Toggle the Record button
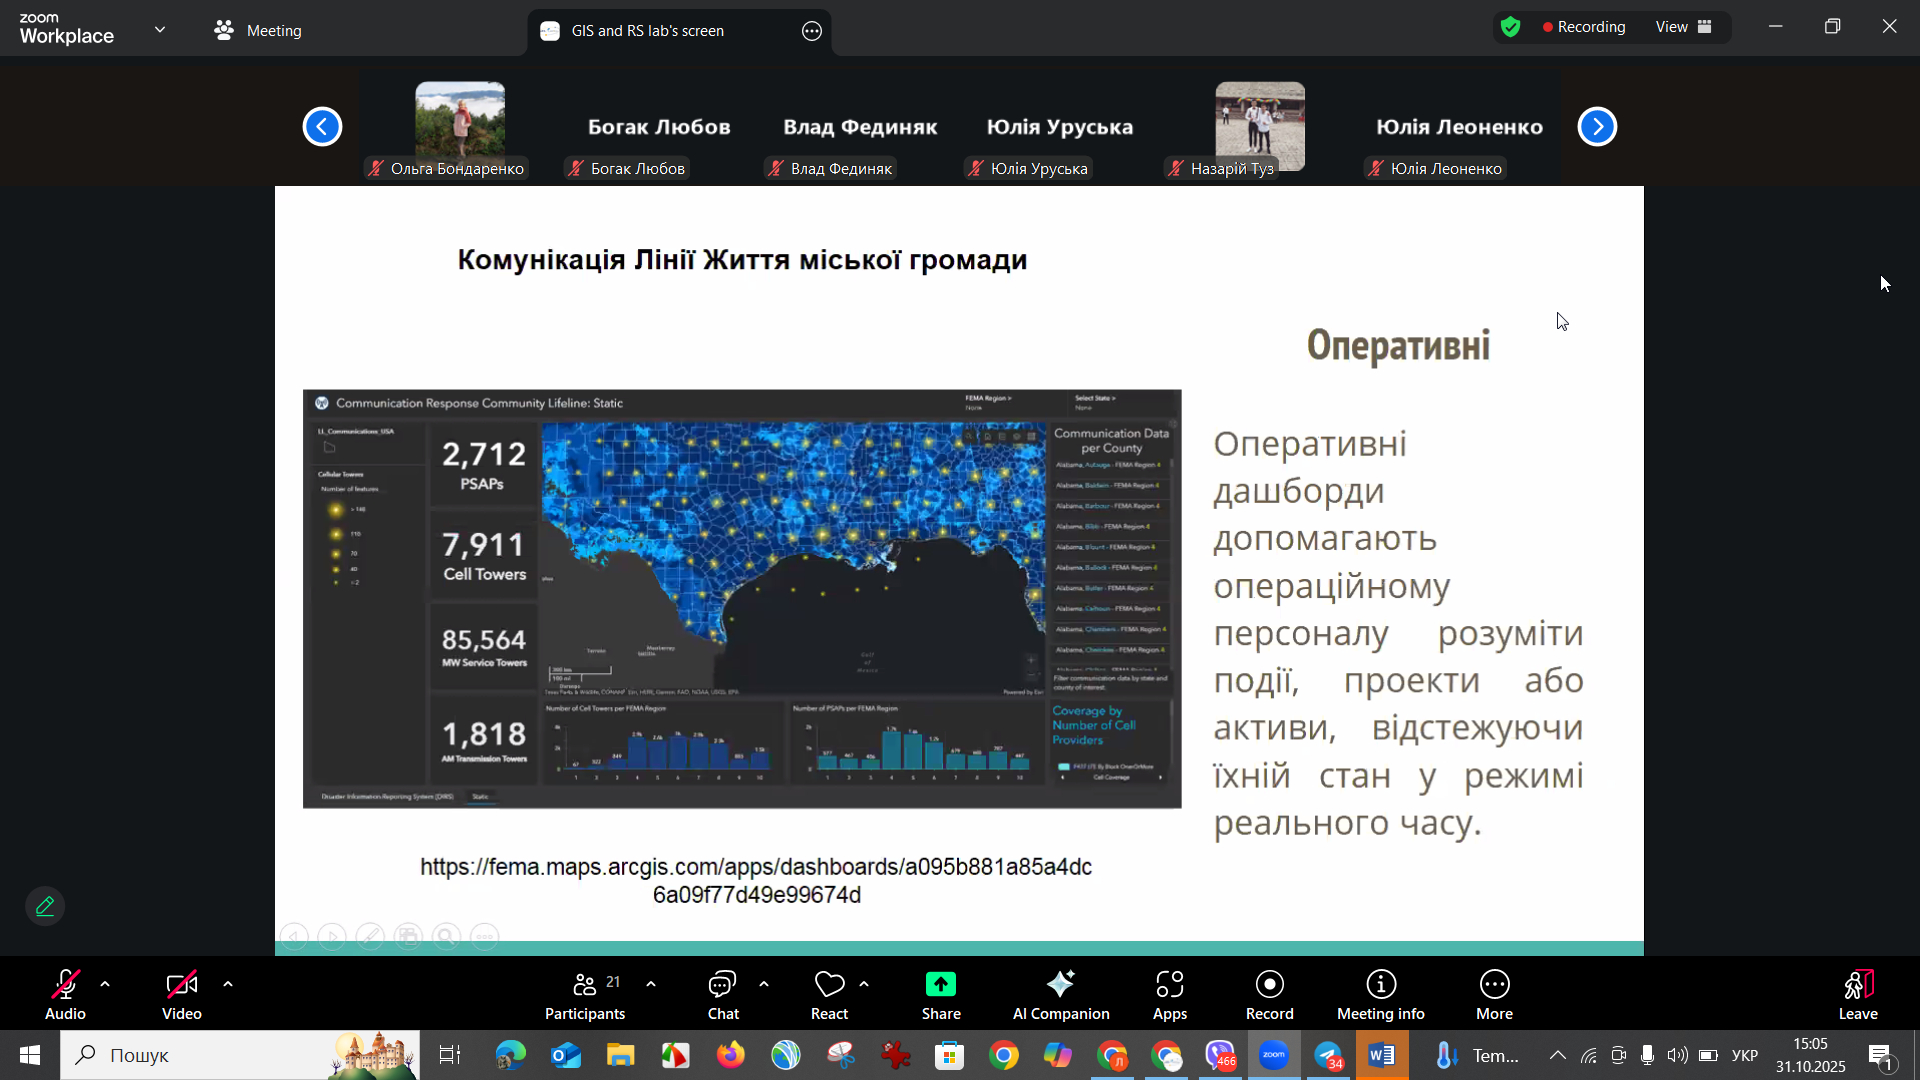 pos(1269,994)
